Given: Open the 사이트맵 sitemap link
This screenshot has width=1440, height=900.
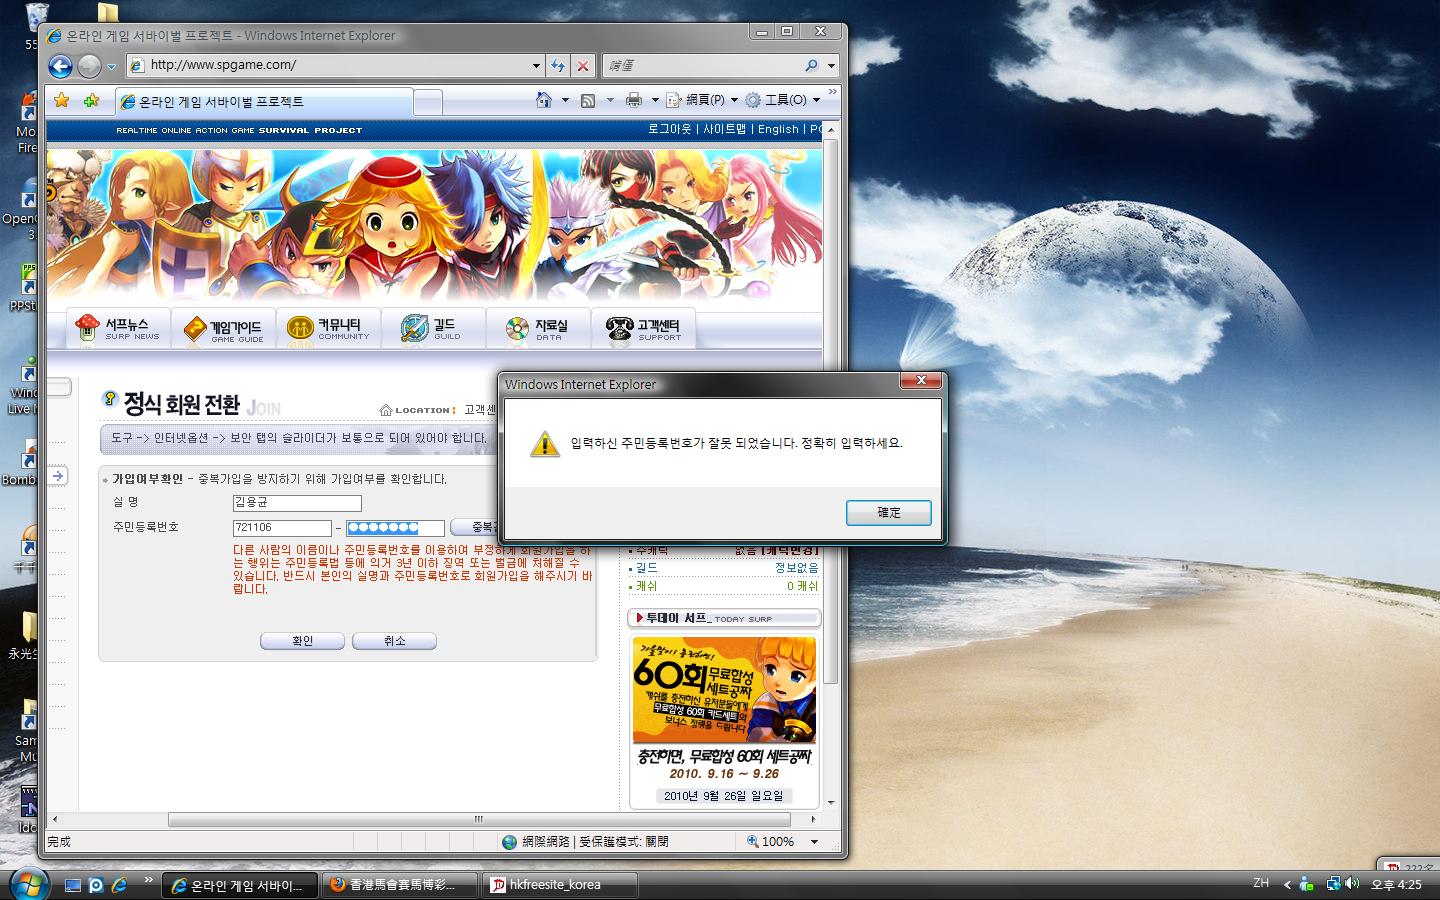Looking at the screenshot, I should [725, 129].
